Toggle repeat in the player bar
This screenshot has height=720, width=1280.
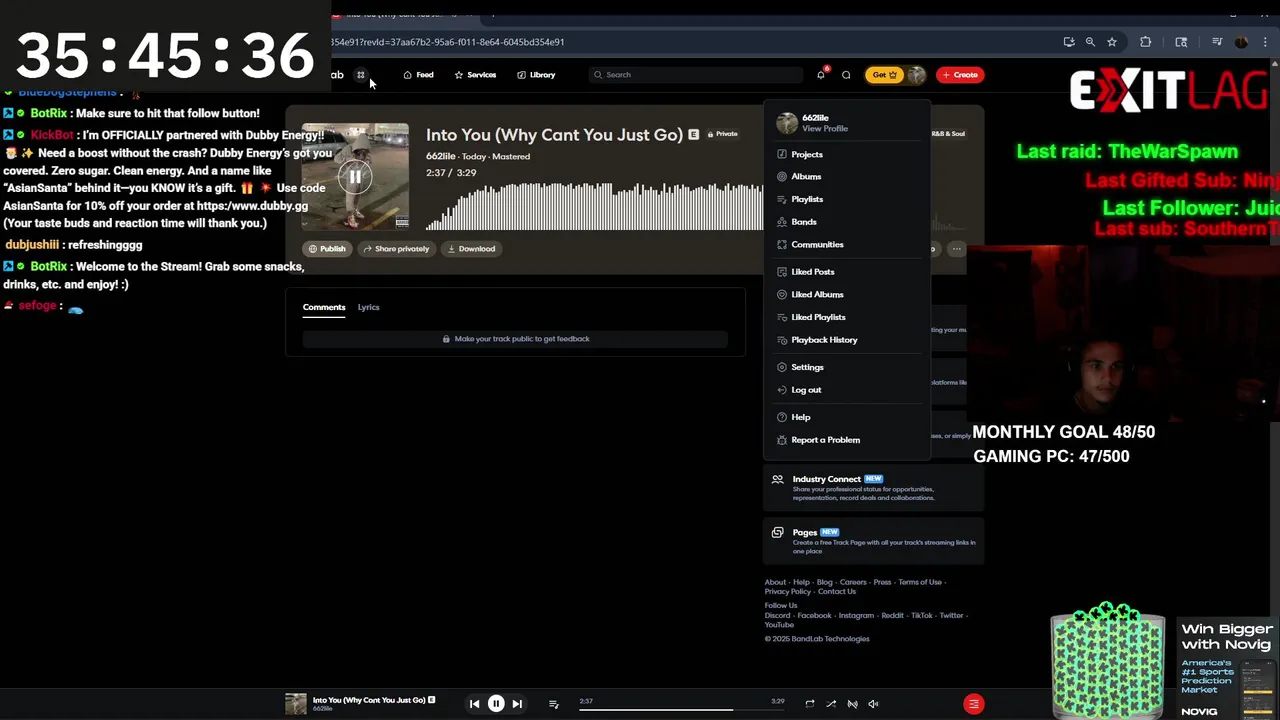click(810, 704)
